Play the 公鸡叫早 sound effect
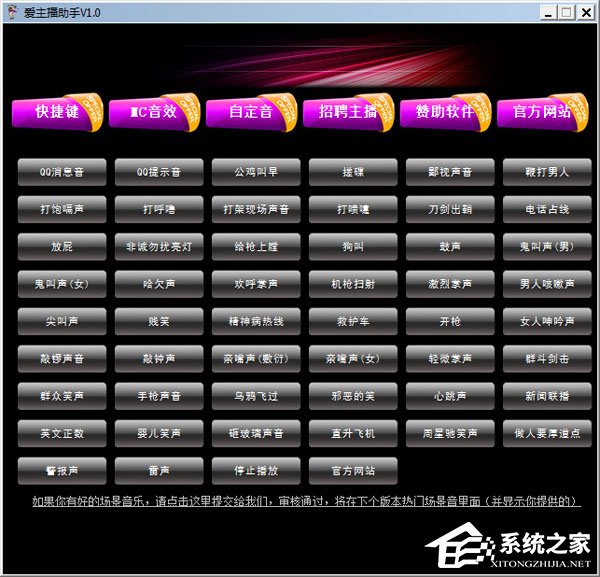Viewport: 600px width, 577px height. (256, 172)
